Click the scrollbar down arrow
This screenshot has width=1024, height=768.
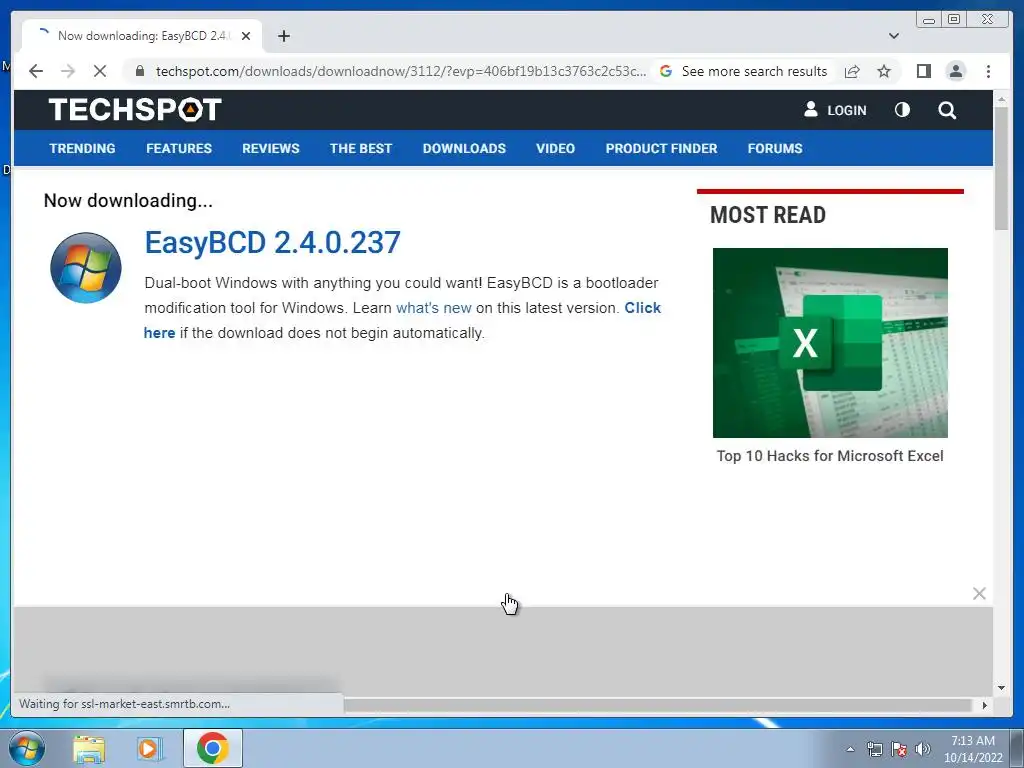[1001, 688]
